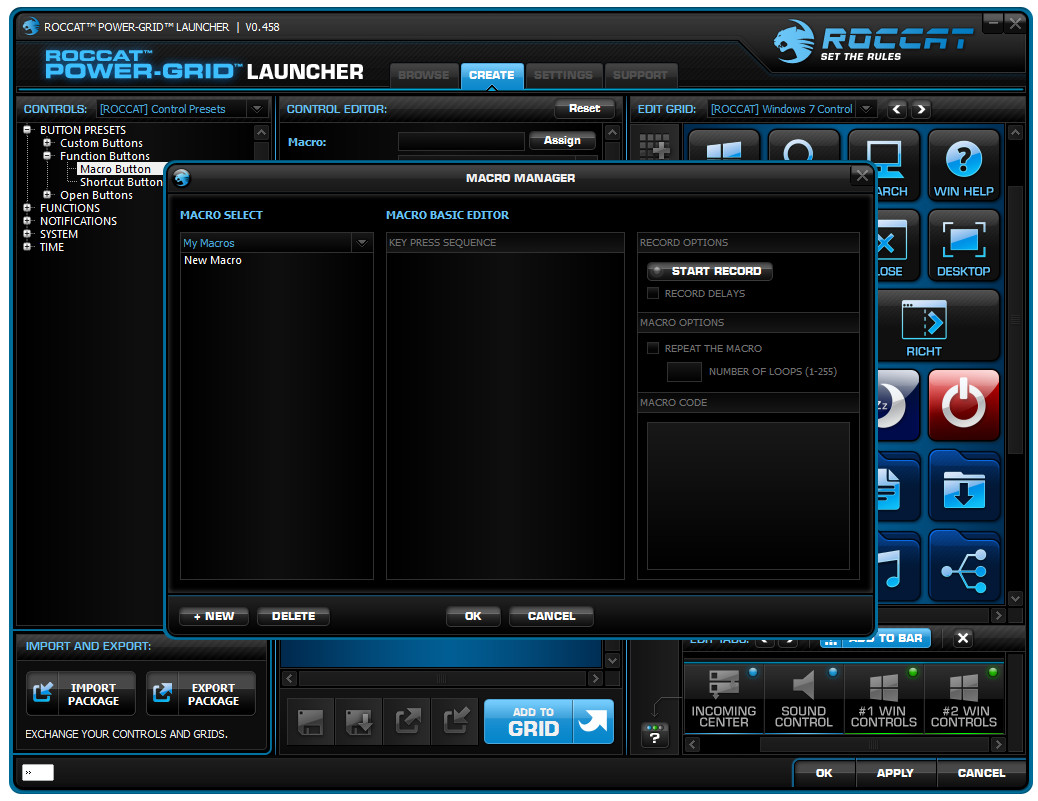This screenshot has height=801, width=1038.
Task: Click the music note grid icon
Action: coord(898,566)
